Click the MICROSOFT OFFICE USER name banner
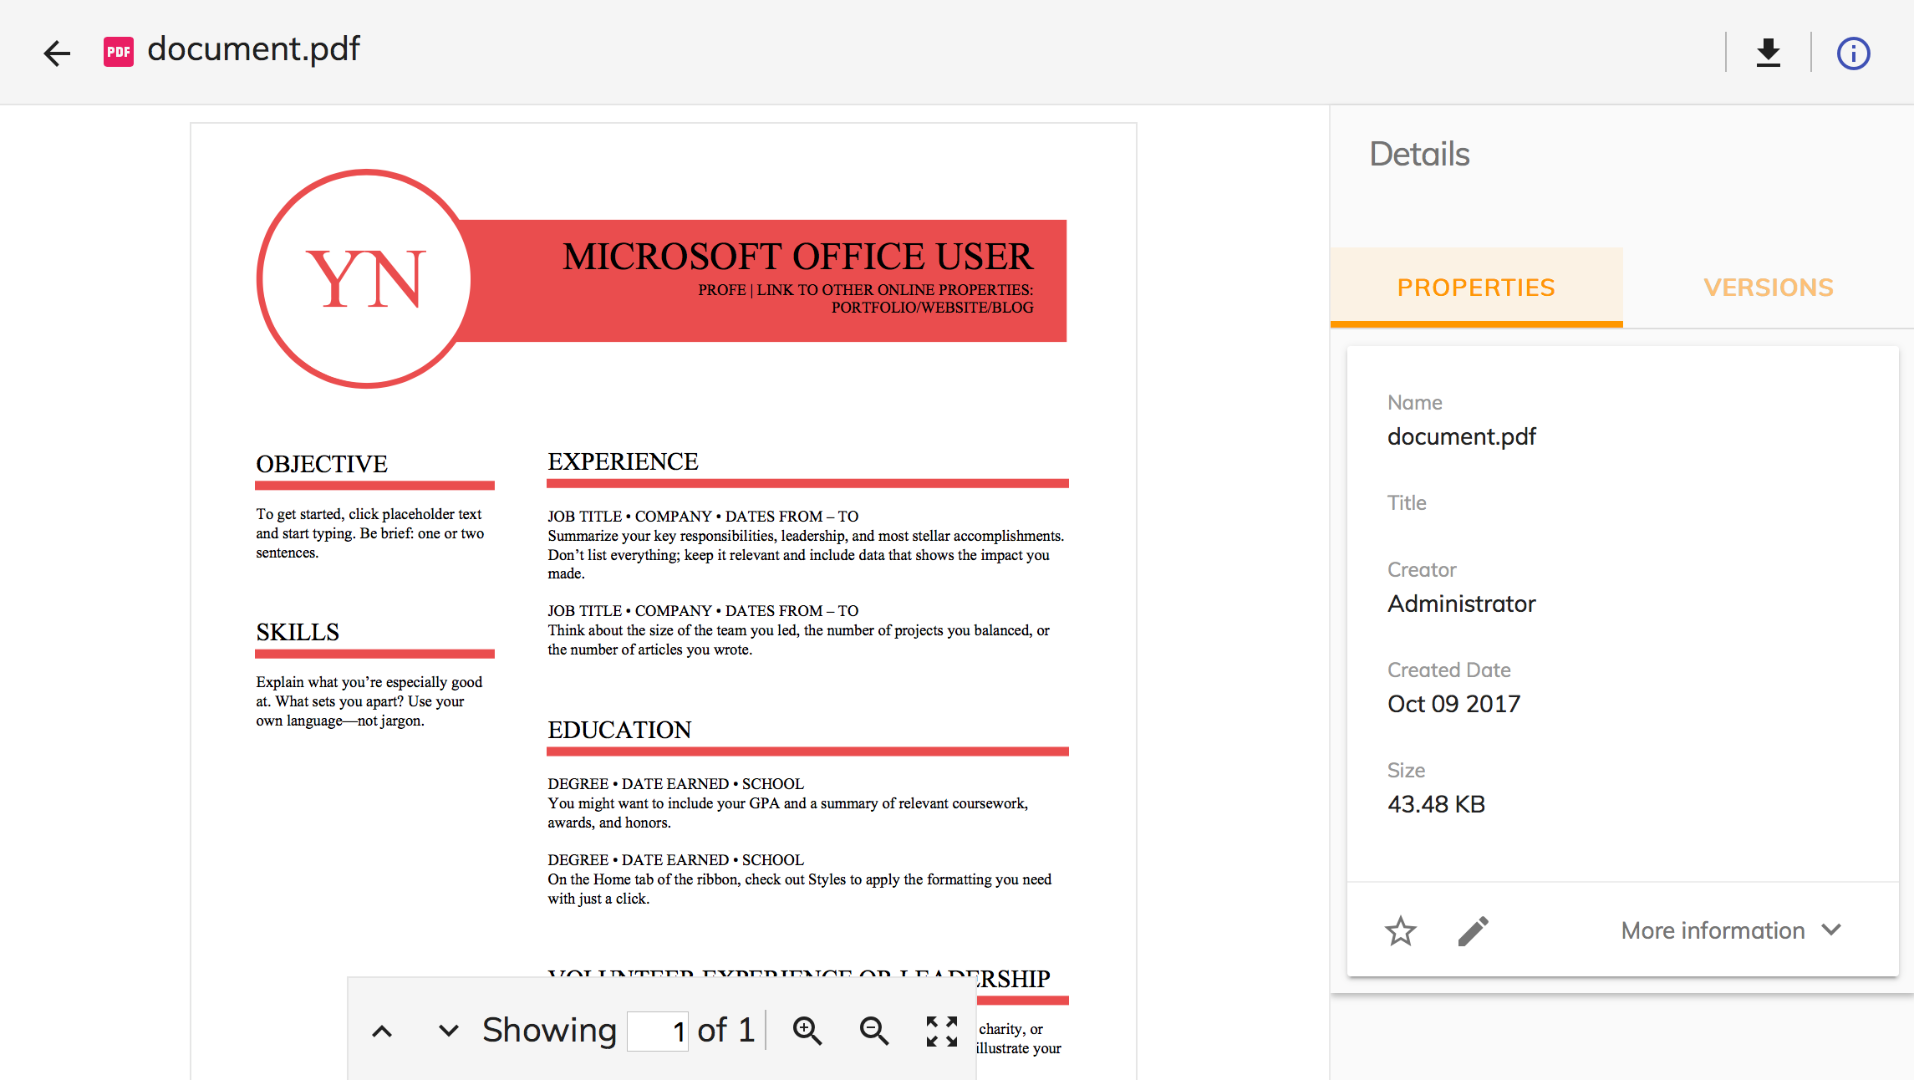This screenshot has height=1080, width=1914. tap(797, 257)
